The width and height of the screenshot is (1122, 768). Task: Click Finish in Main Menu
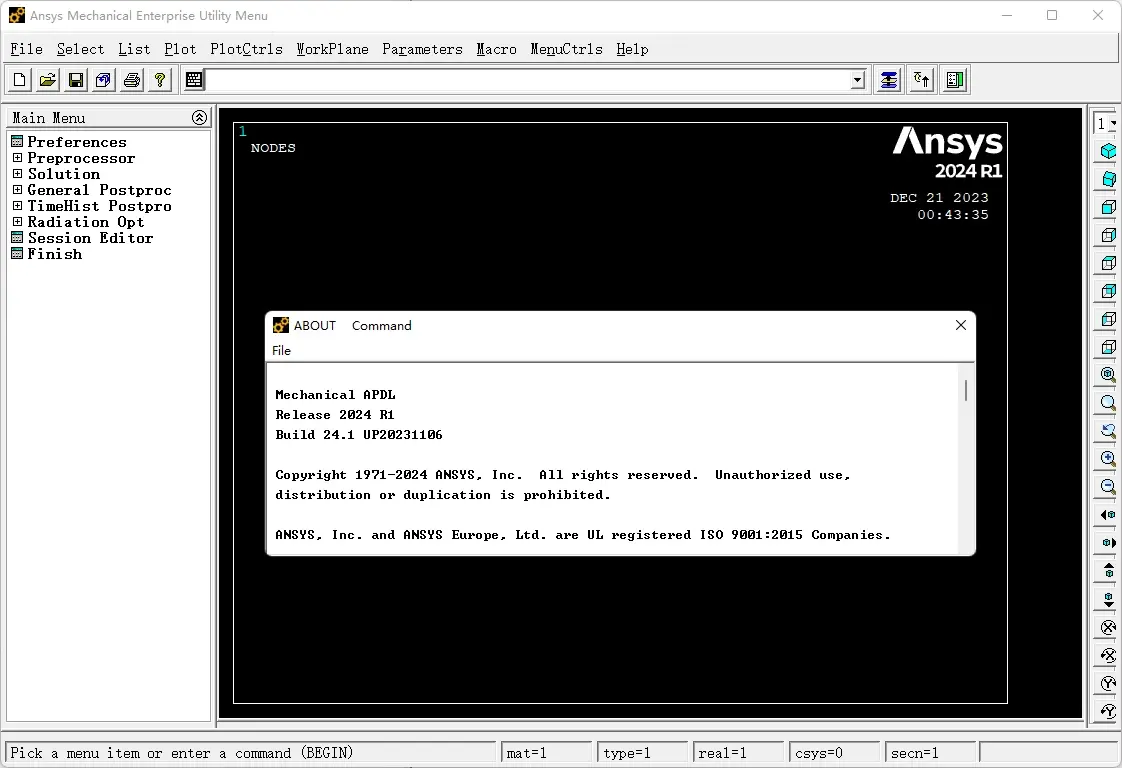(54, 253)
